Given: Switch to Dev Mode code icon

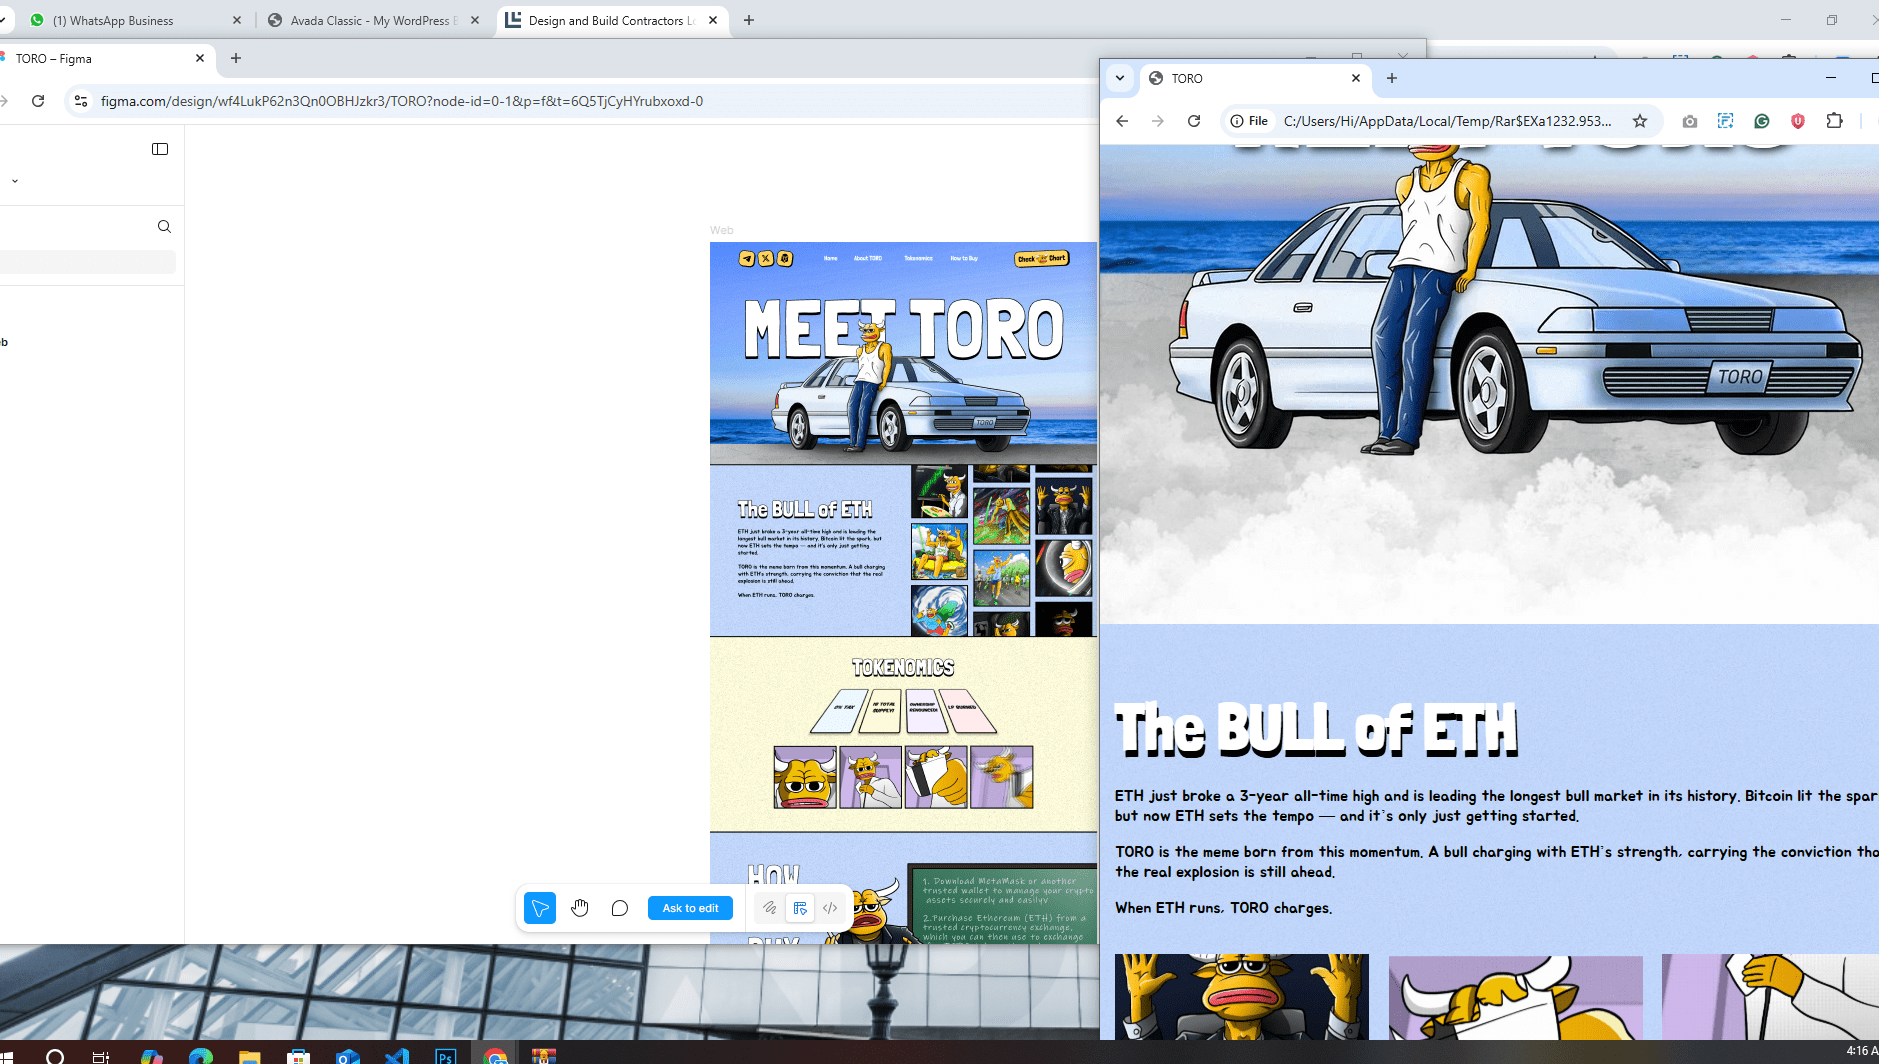Looking at the screenshot, I should (x=830, y=908).
